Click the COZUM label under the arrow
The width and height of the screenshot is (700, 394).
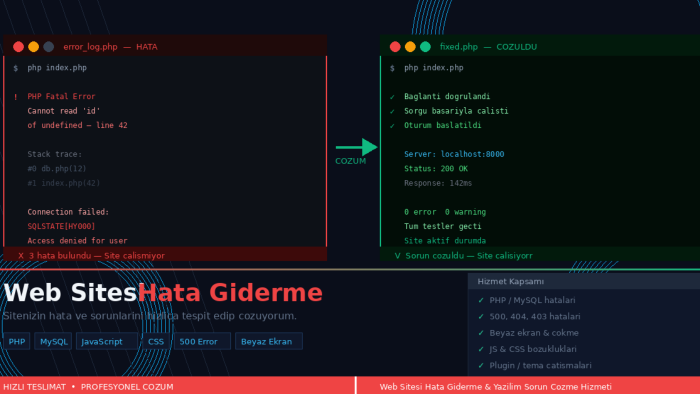[x=350, y=161]
